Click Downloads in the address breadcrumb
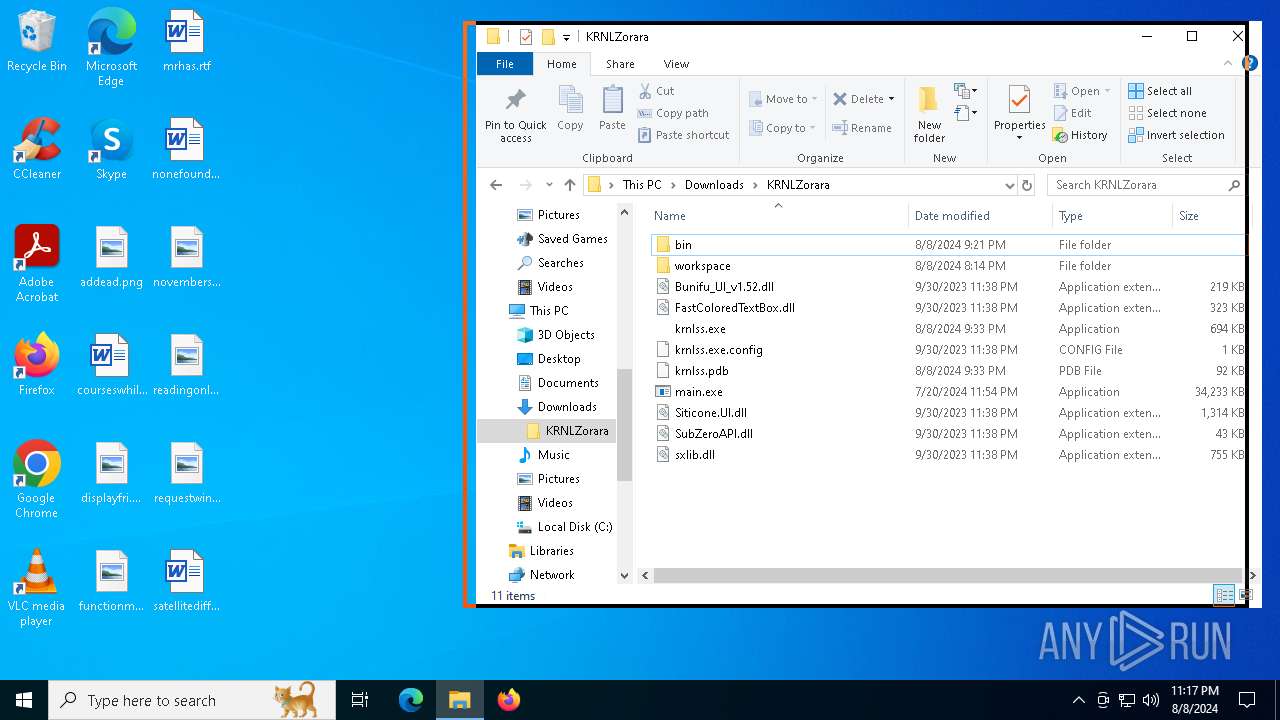This screenshot has height=720, width=1280. [x=714, y=185]
